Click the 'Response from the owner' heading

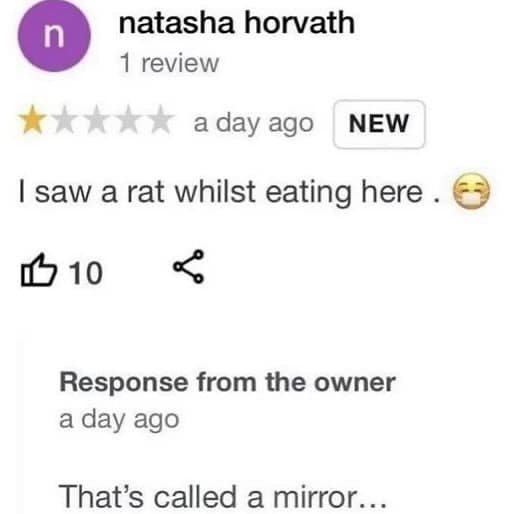click(228, 382)
